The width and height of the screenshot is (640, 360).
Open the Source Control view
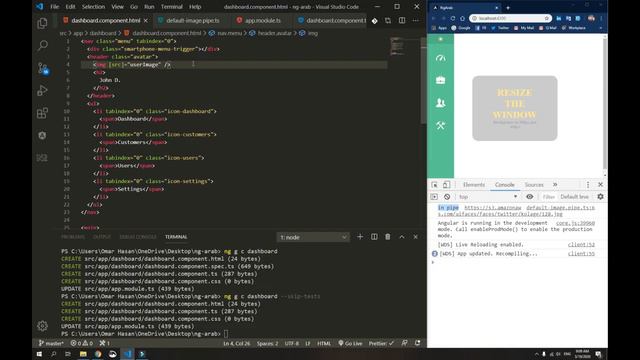pos(42,68)
